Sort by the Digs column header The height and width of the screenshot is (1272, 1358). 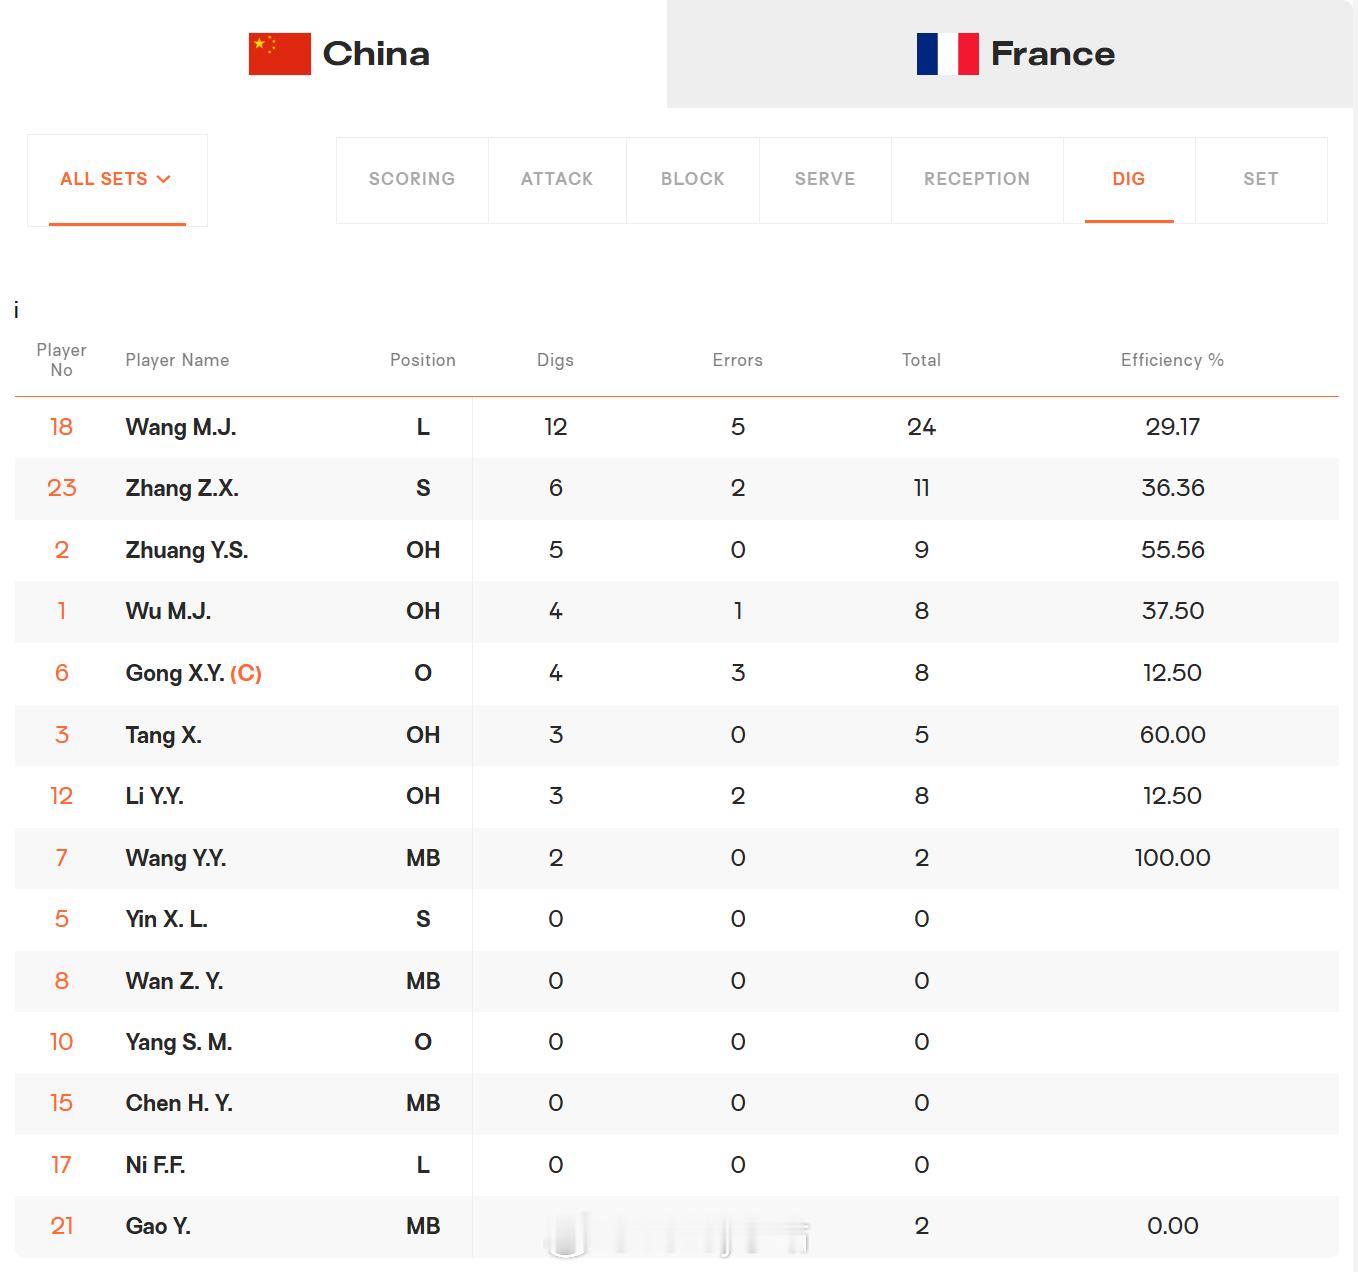coord(555,360)
